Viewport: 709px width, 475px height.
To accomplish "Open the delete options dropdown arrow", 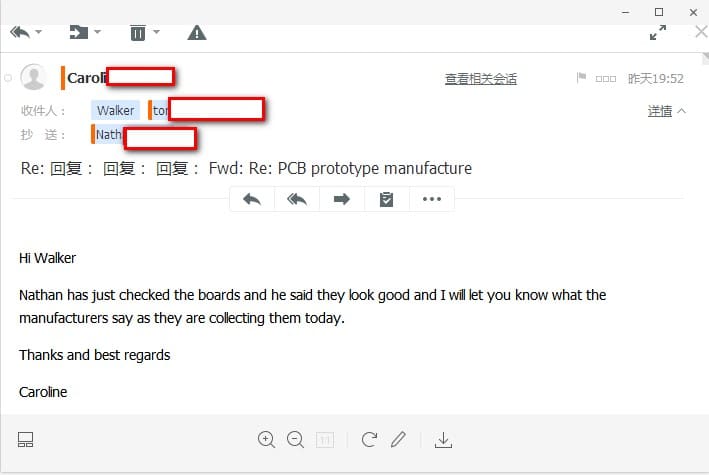I will click(156, 32).
